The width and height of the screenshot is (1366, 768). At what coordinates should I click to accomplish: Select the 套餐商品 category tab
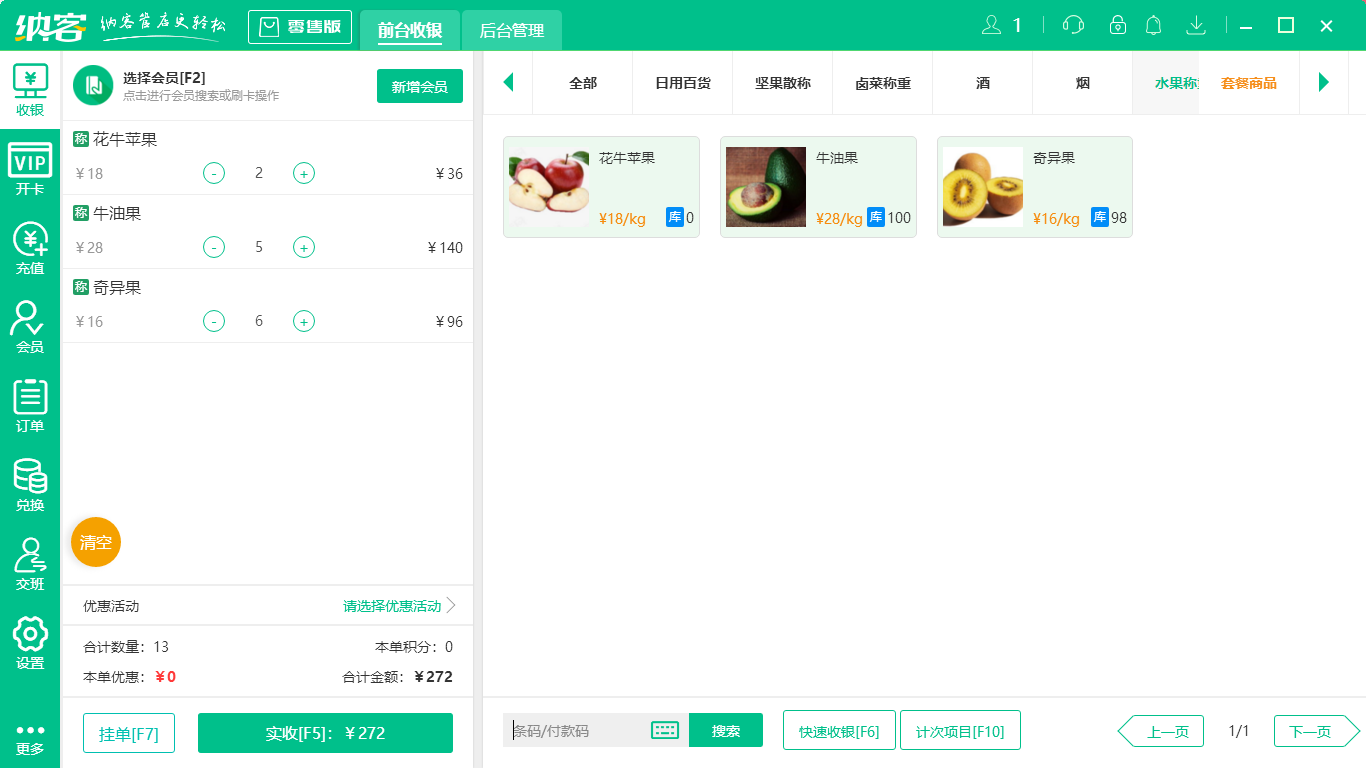[x=1249, y=83]
